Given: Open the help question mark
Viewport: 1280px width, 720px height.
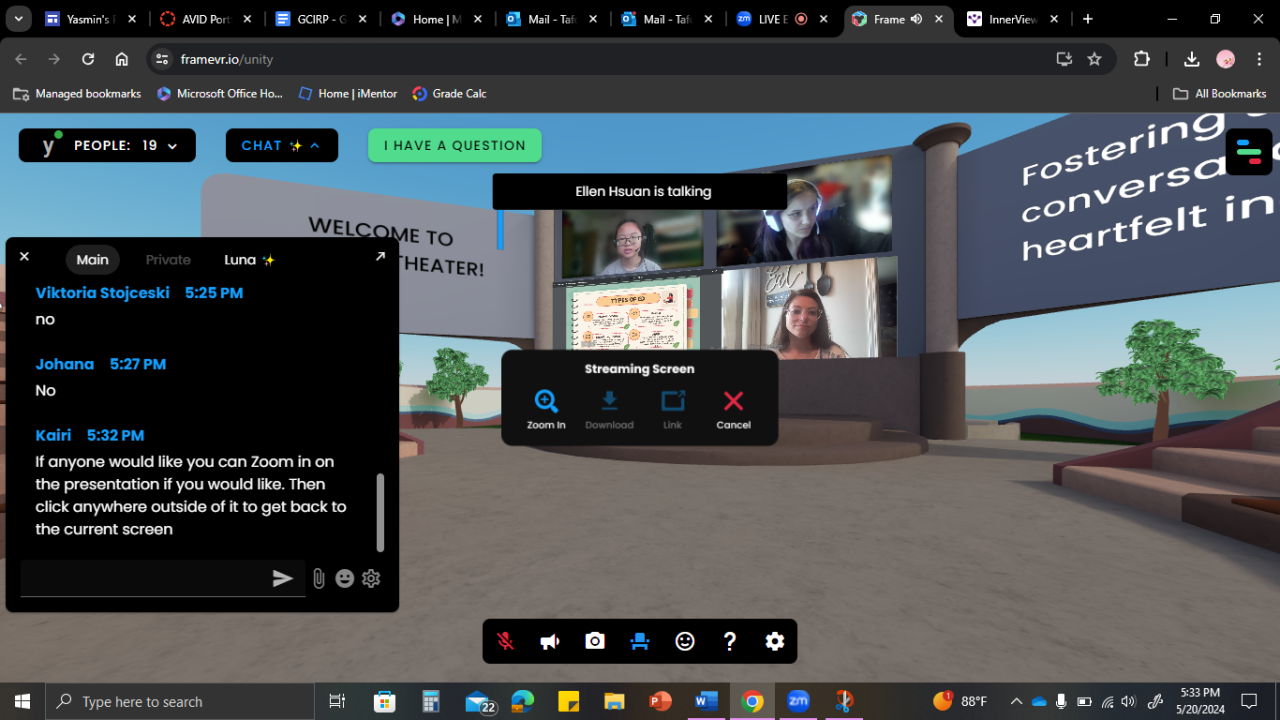Looking at the screenshot, I should (730, 642).
